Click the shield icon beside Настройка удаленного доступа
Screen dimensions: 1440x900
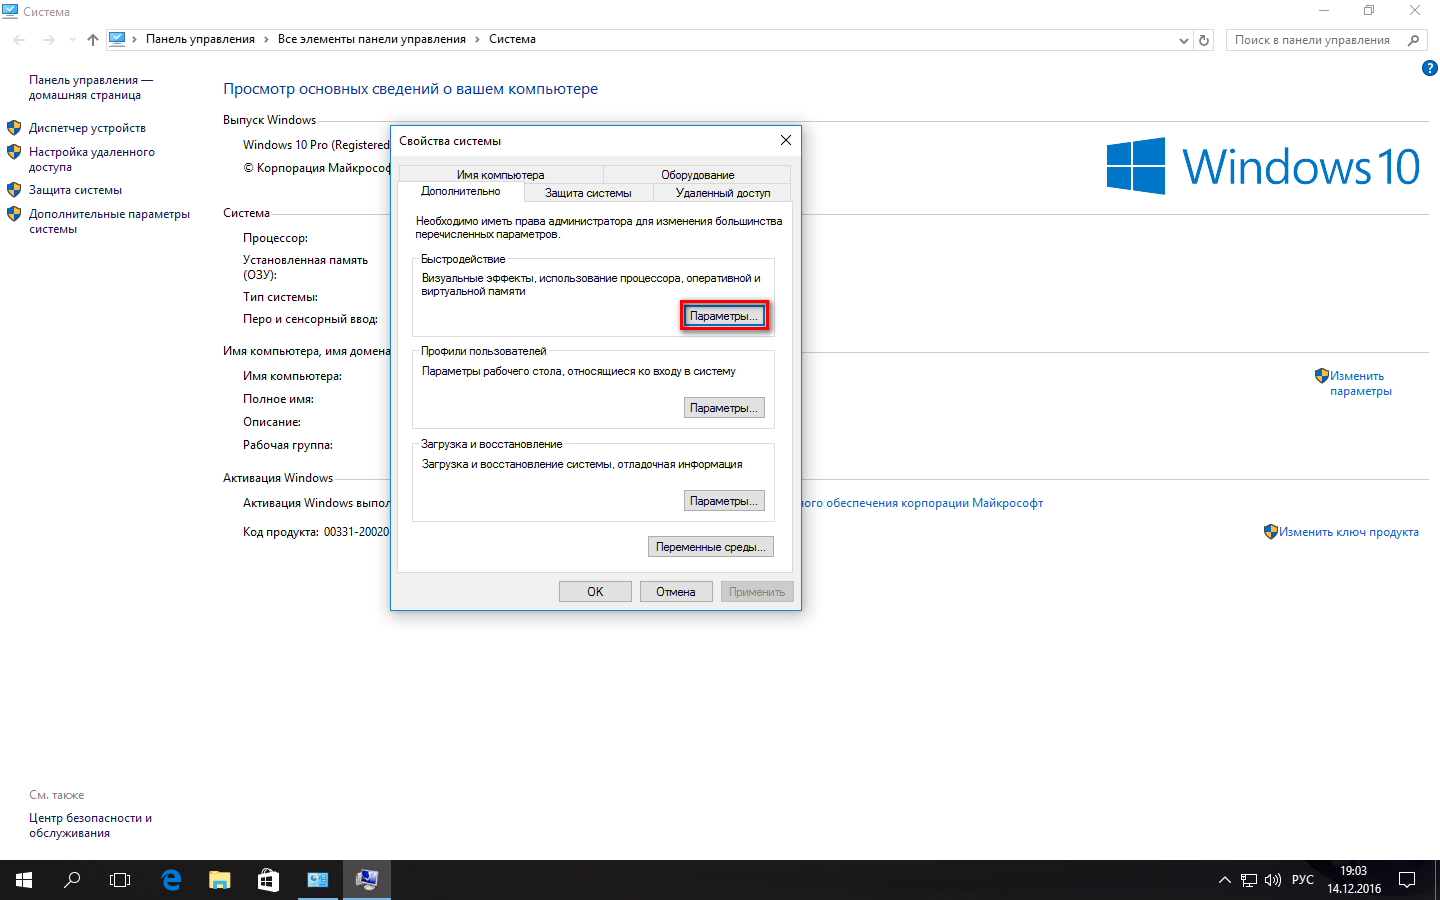[14, 152]
